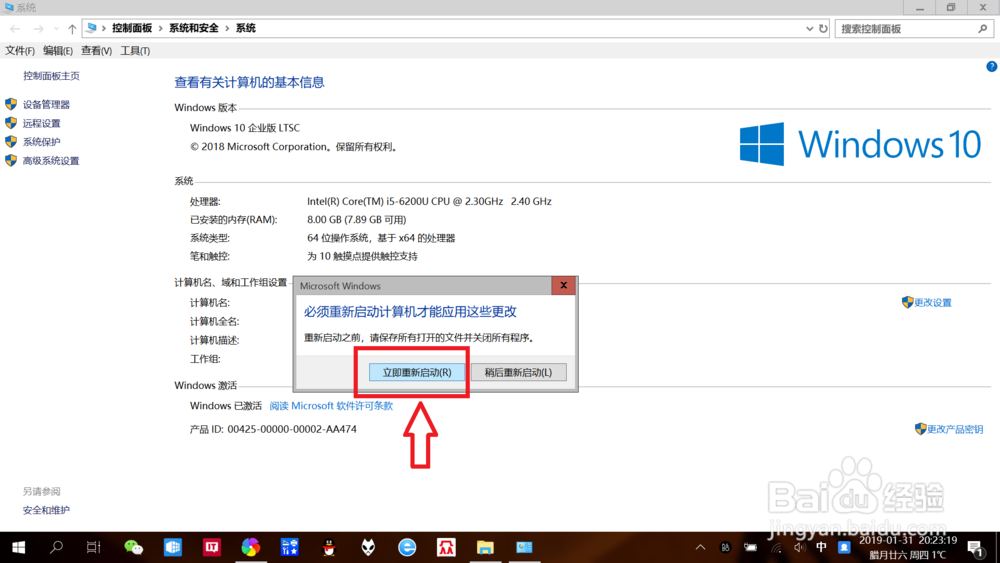Click the forward navigation arrow
This screenshot has width=1000, height=563.
tap(39, 29)
